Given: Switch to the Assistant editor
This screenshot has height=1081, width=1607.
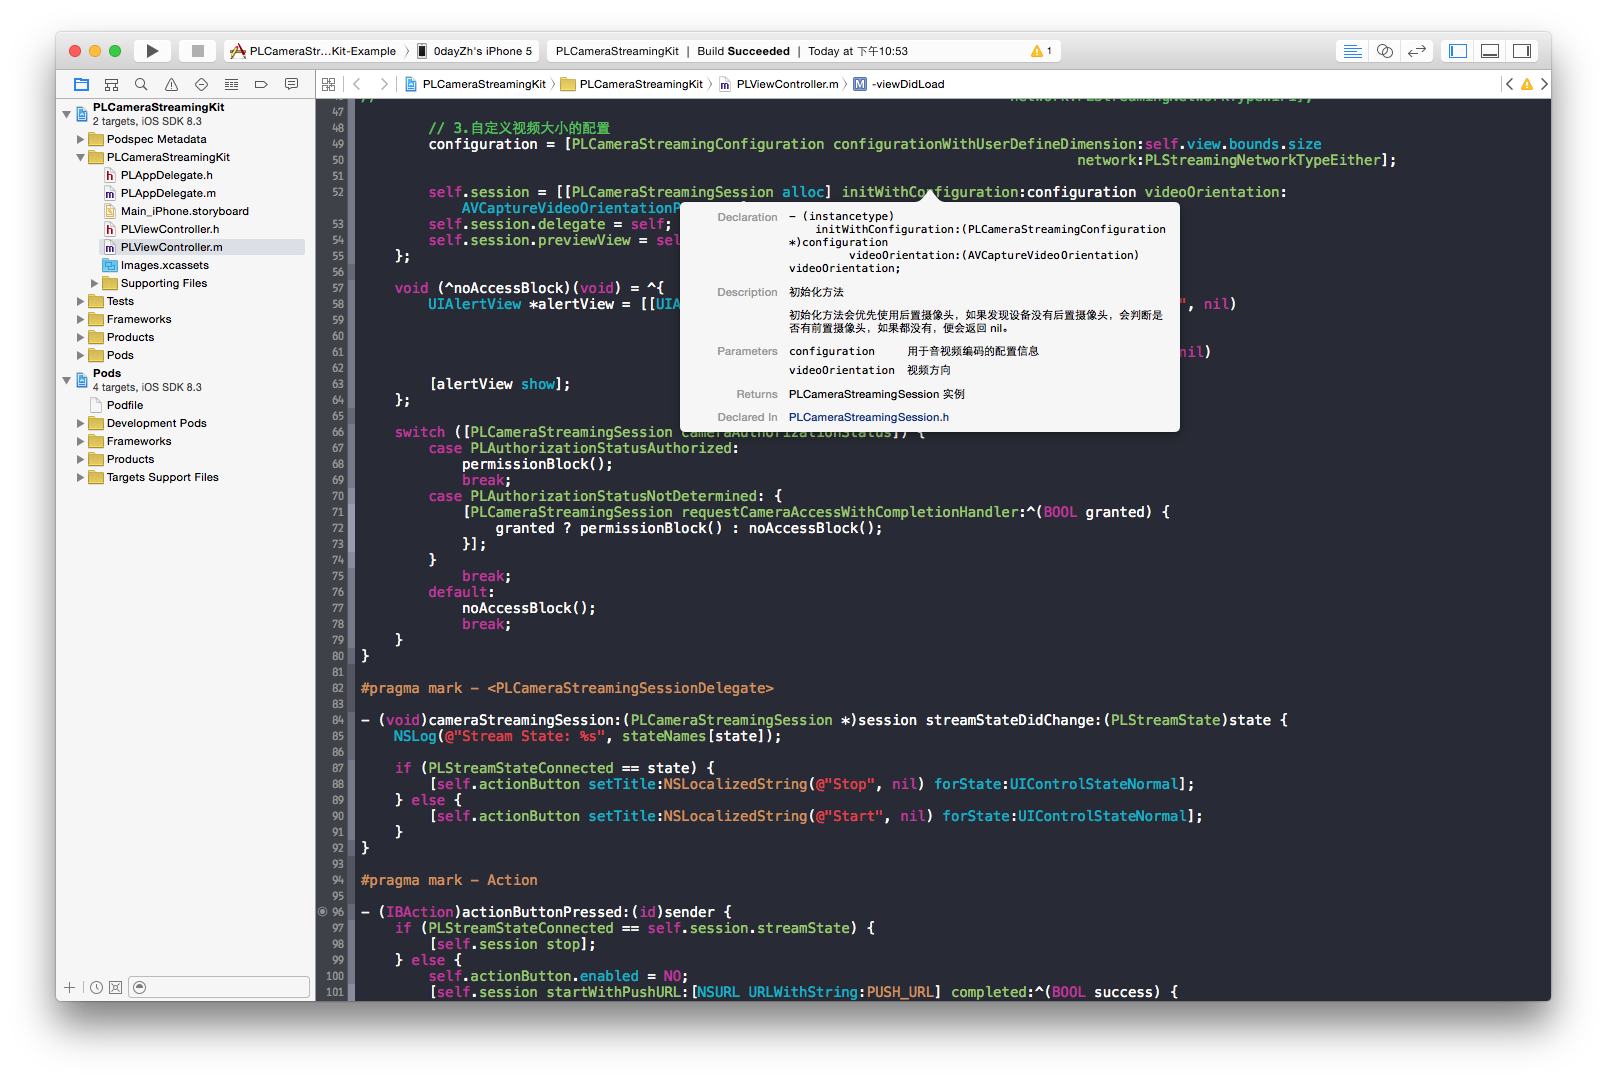Looking at the screenshot, I should coord(1385,51).
